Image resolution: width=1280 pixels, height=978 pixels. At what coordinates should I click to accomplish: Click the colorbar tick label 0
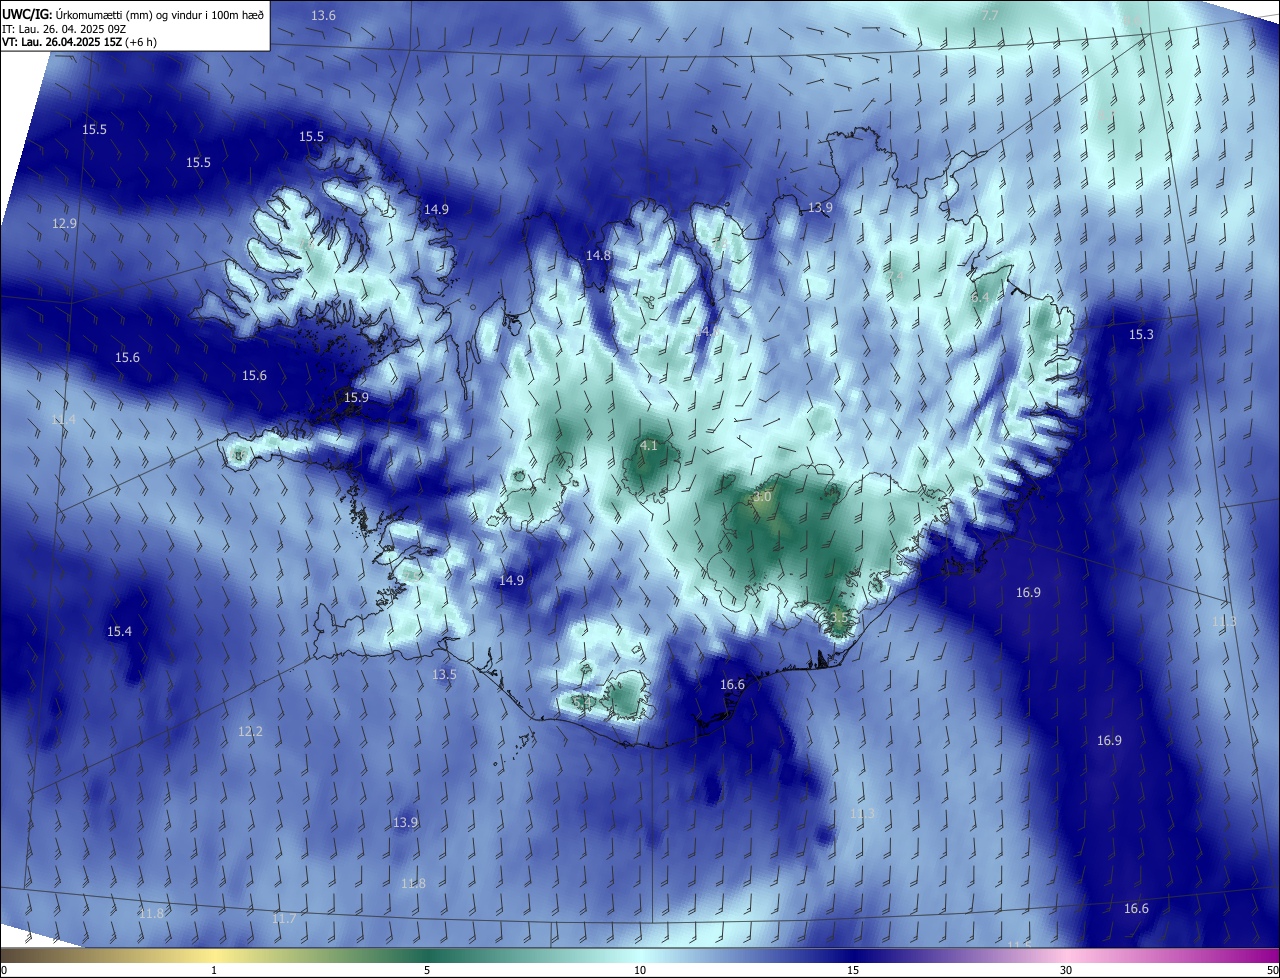[4, 971]
